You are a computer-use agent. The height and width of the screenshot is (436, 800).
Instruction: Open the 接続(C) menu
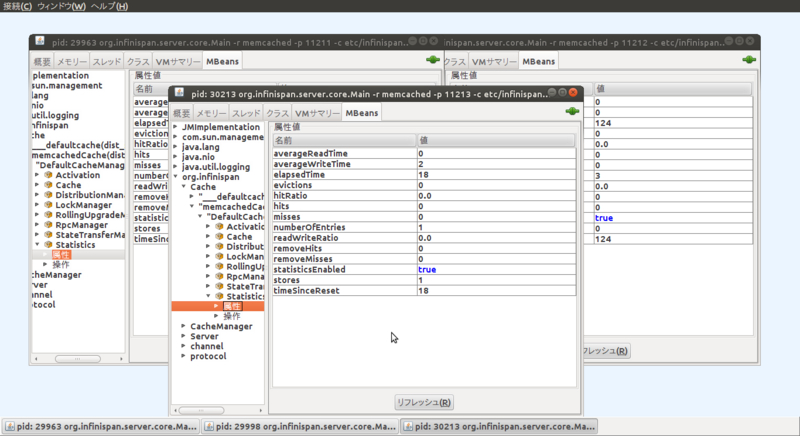tap(17, 6)
